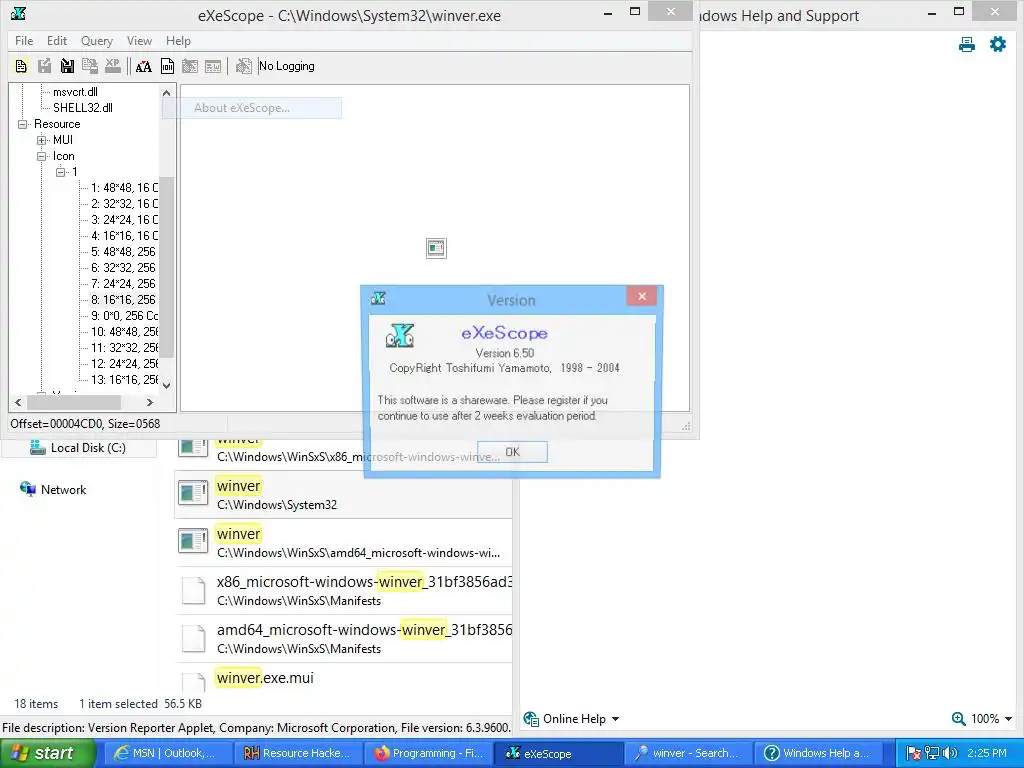
Task: Click tree horizontal scroll left arrow
Action: tap(18, 402)
